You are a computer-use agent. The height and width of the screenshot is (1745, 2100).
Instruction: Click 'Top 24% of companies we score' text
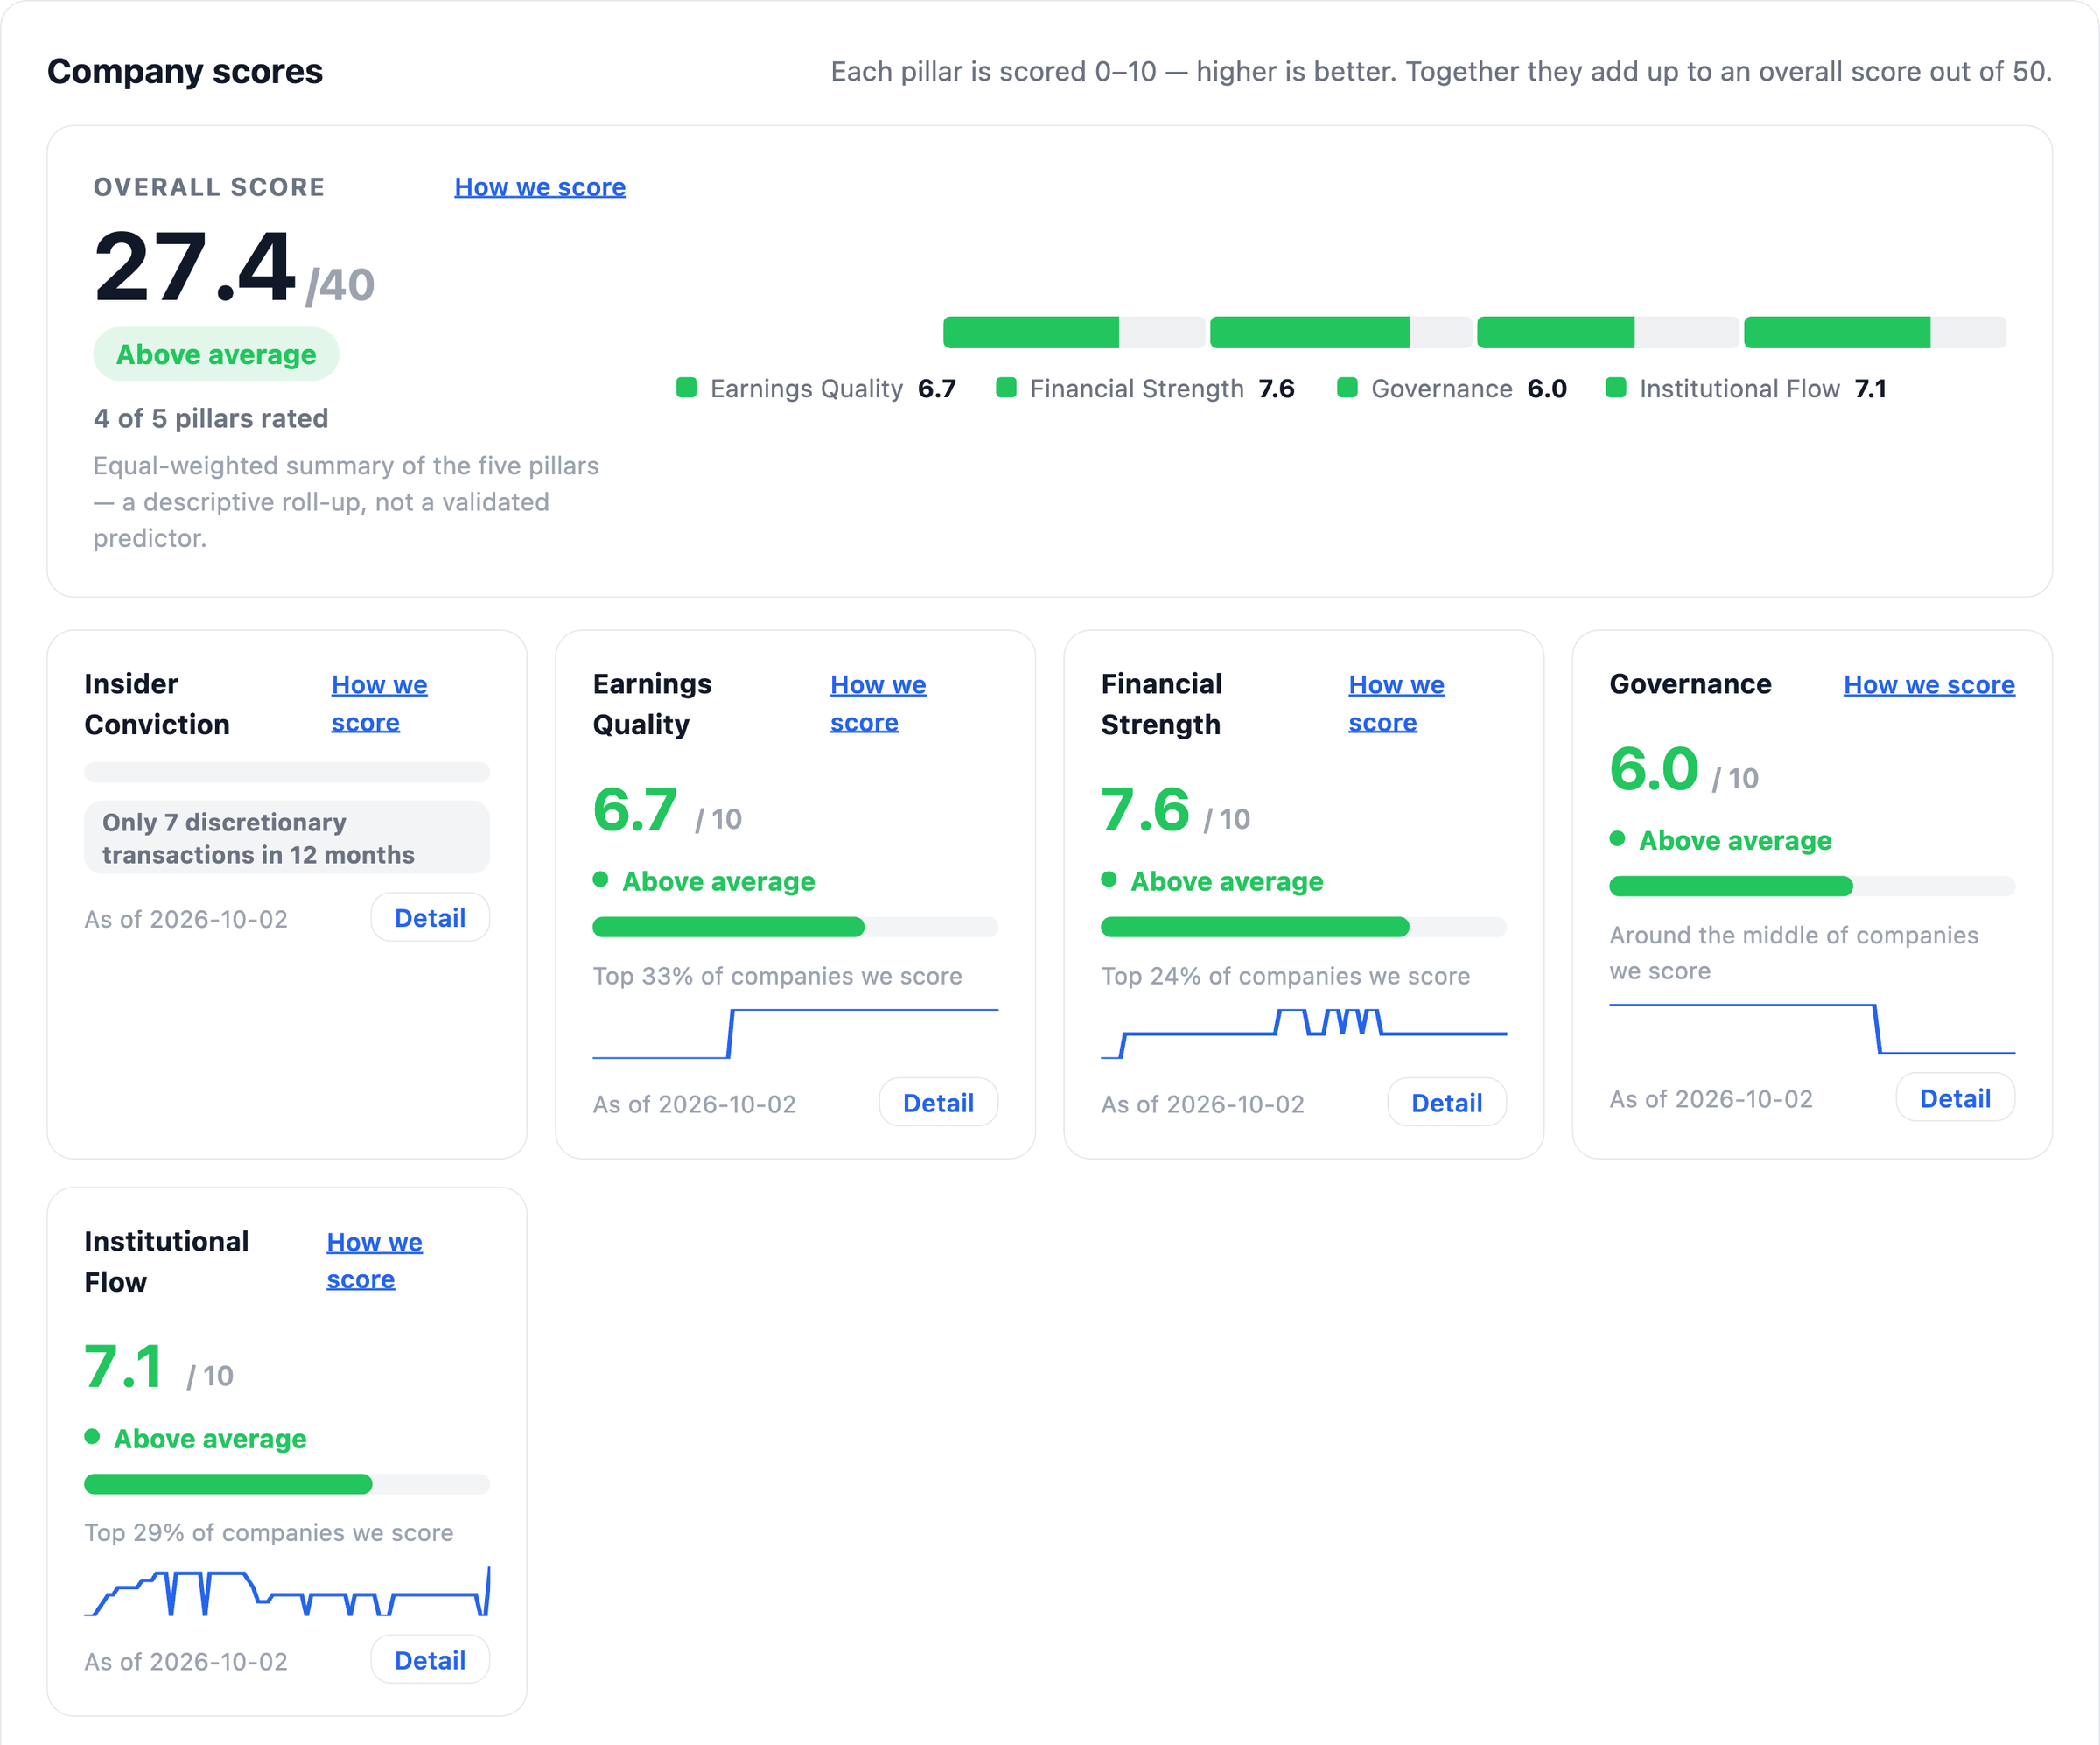coord(1285,976)
